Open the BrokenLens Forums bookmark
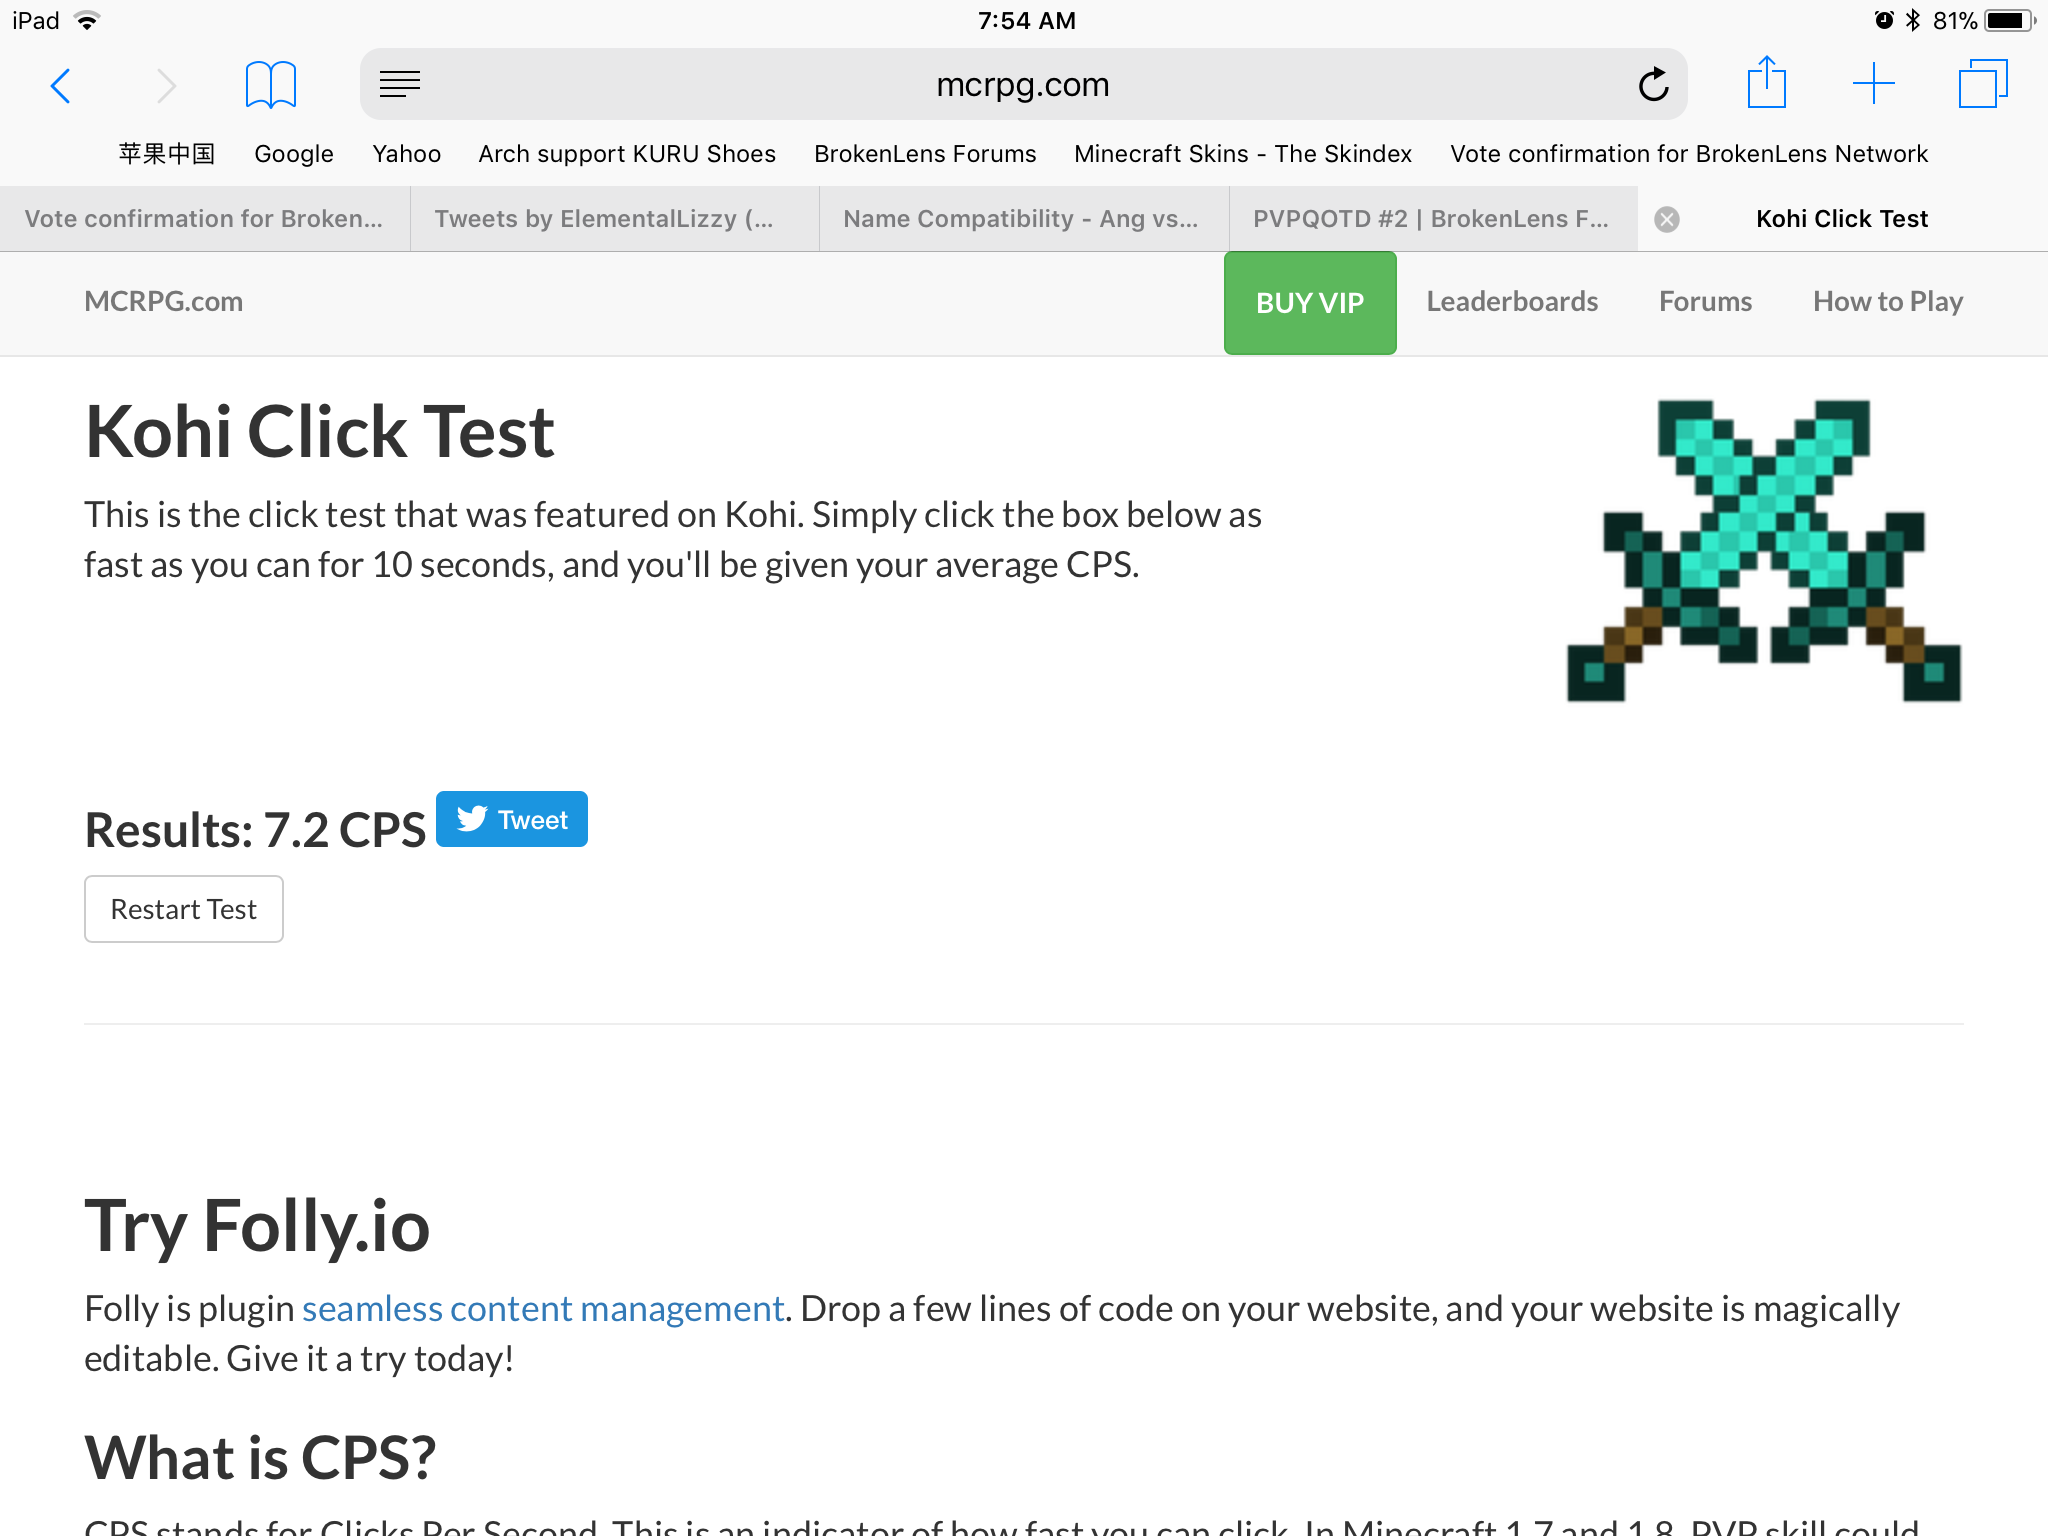2048x1536 pixels. 925,154
